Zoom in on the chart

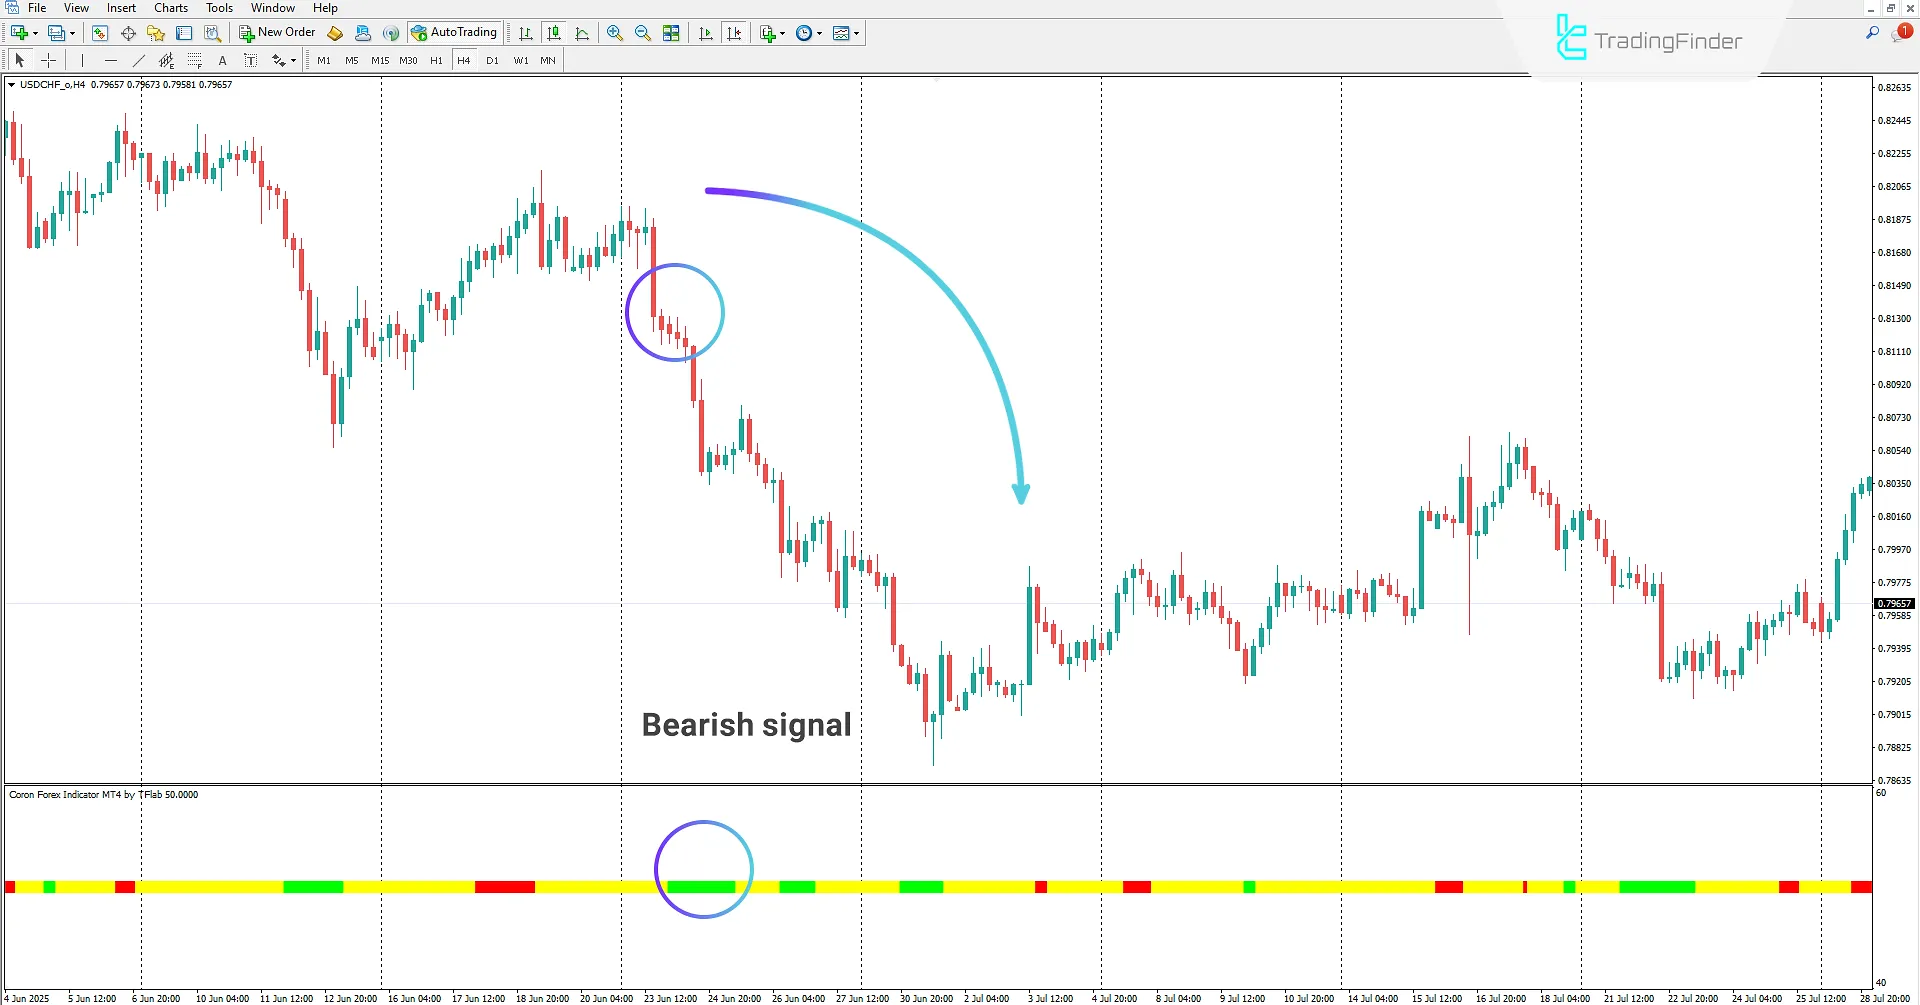click(x=615, y=33)
